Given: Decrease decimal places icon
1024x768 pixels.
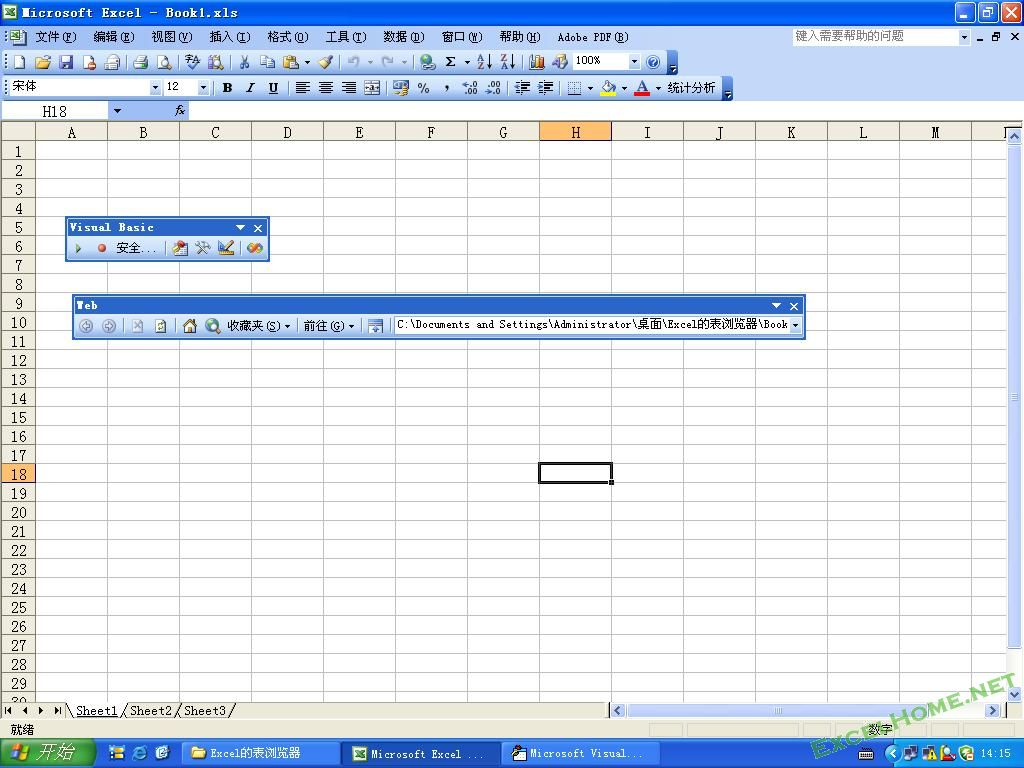Looking at the screenshot, I should tap(494, 88).
